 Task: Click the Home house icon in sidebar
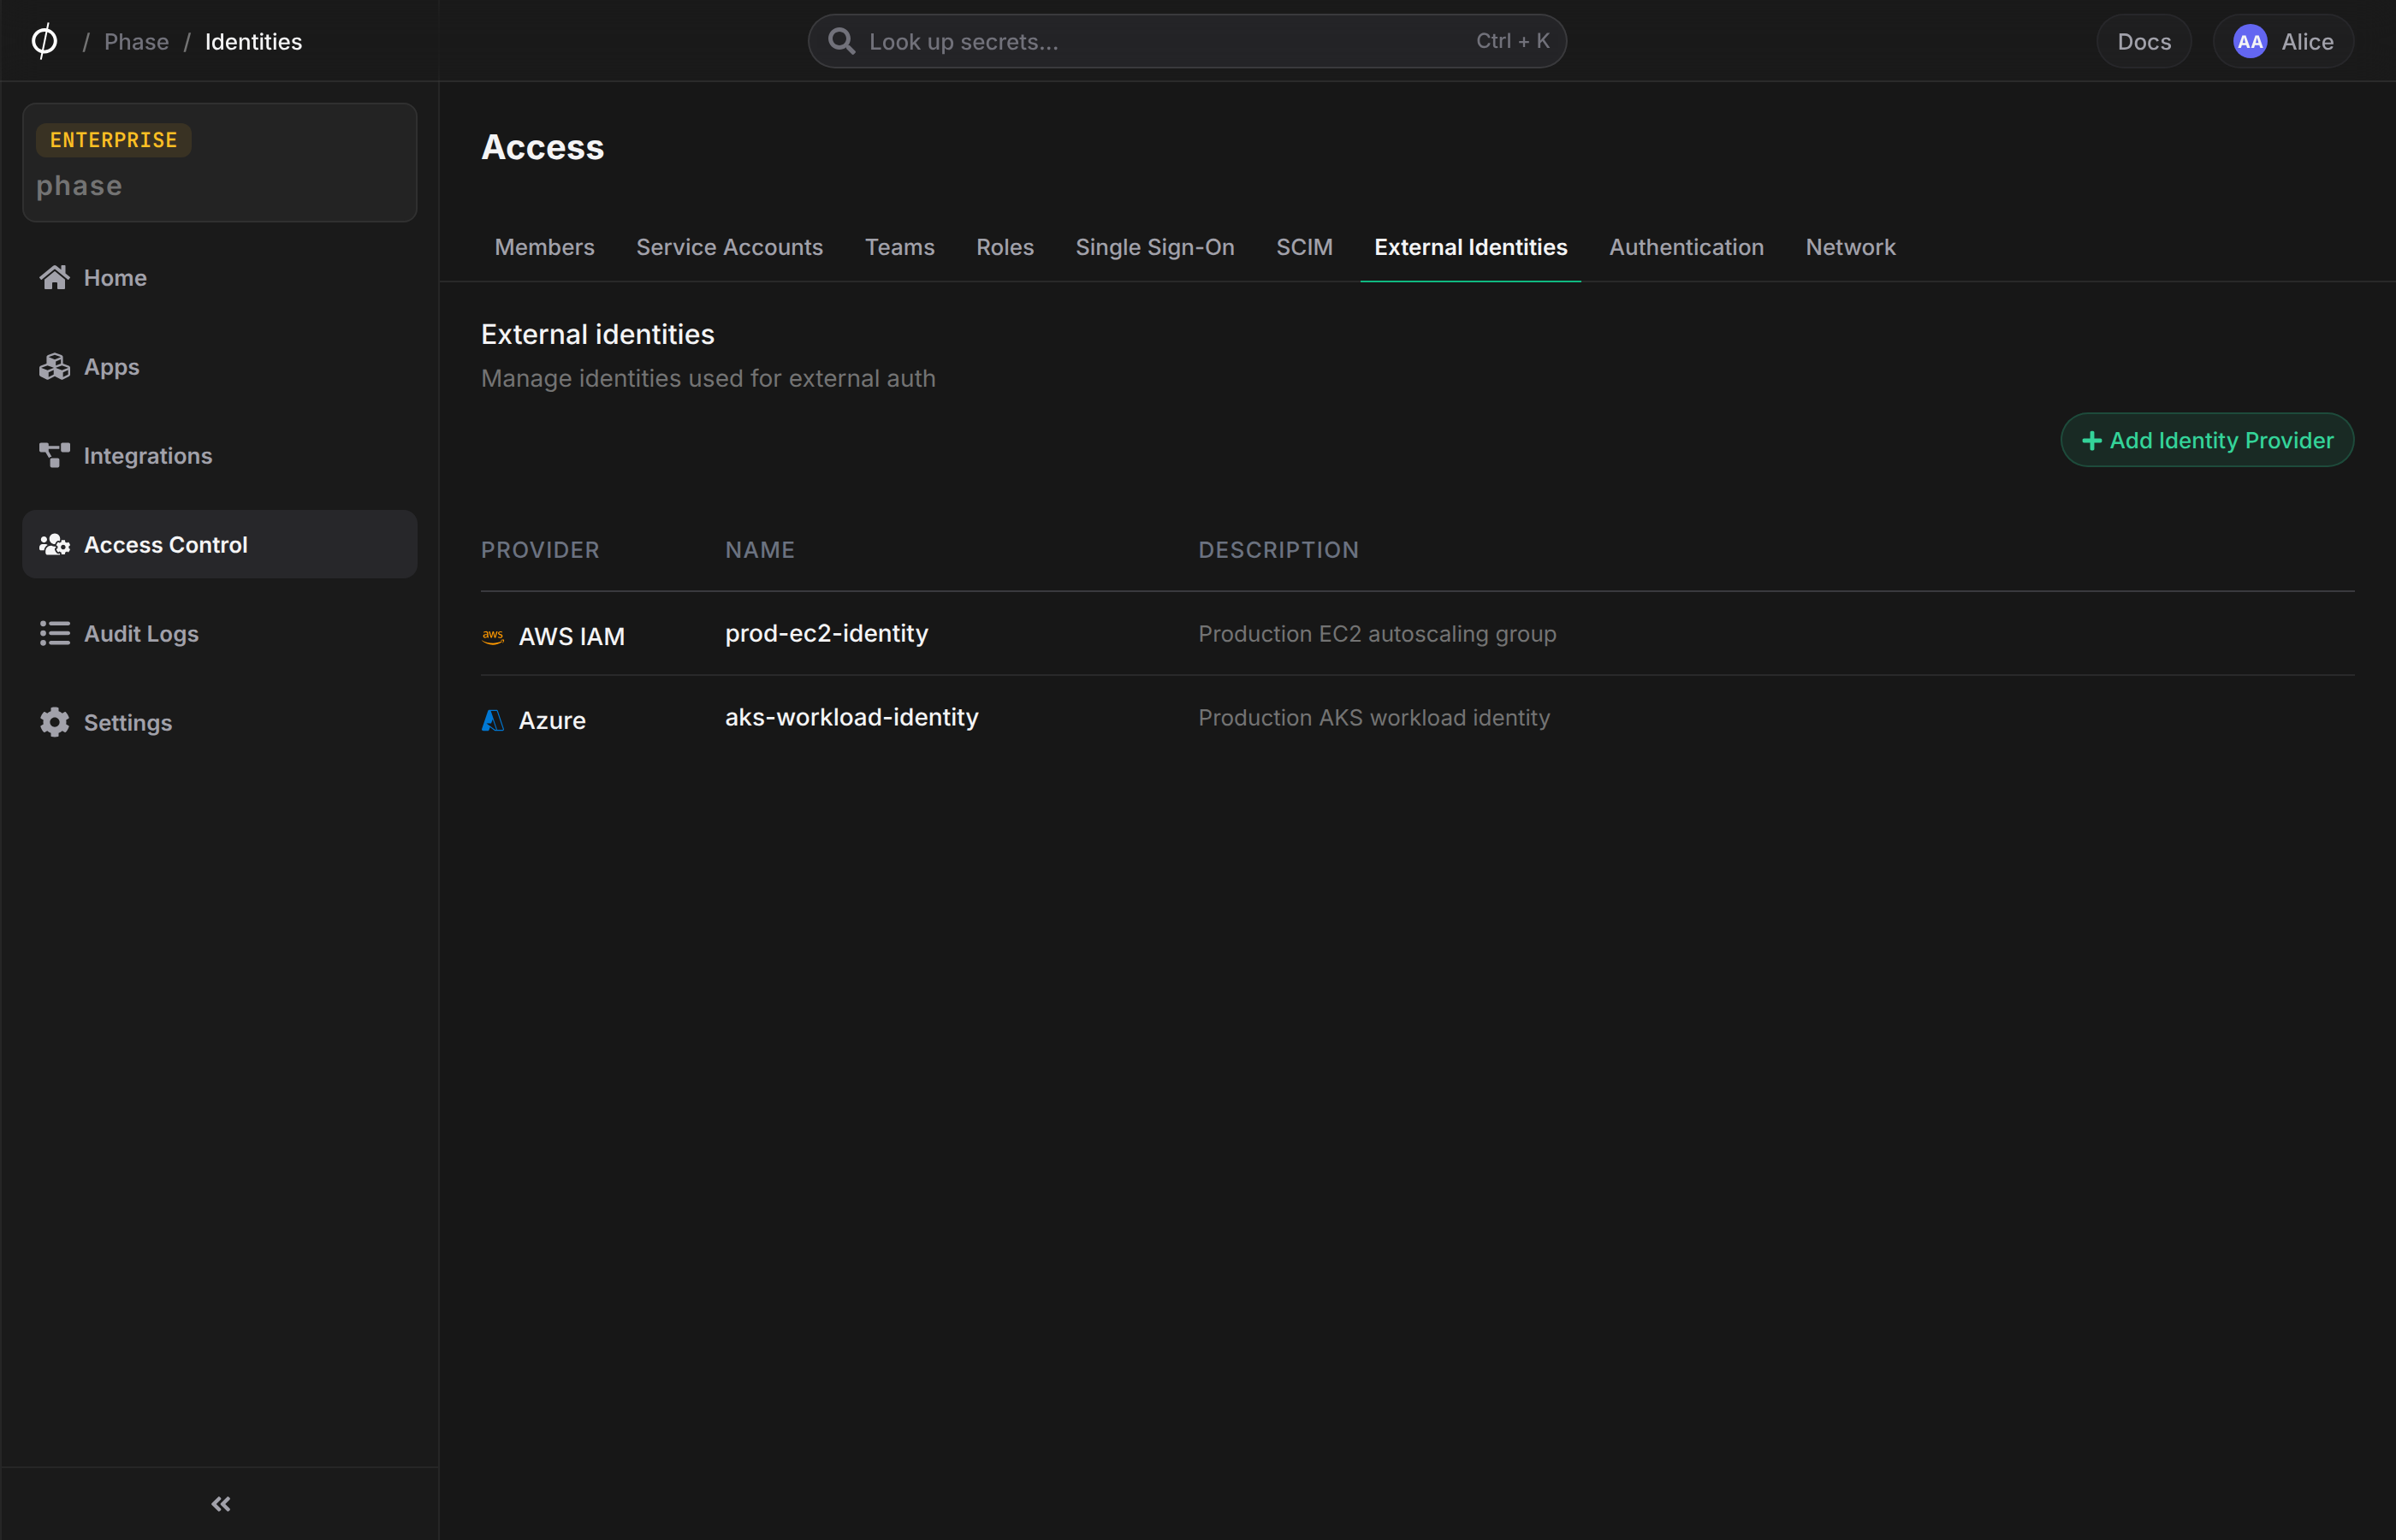(x=54, y=277)
